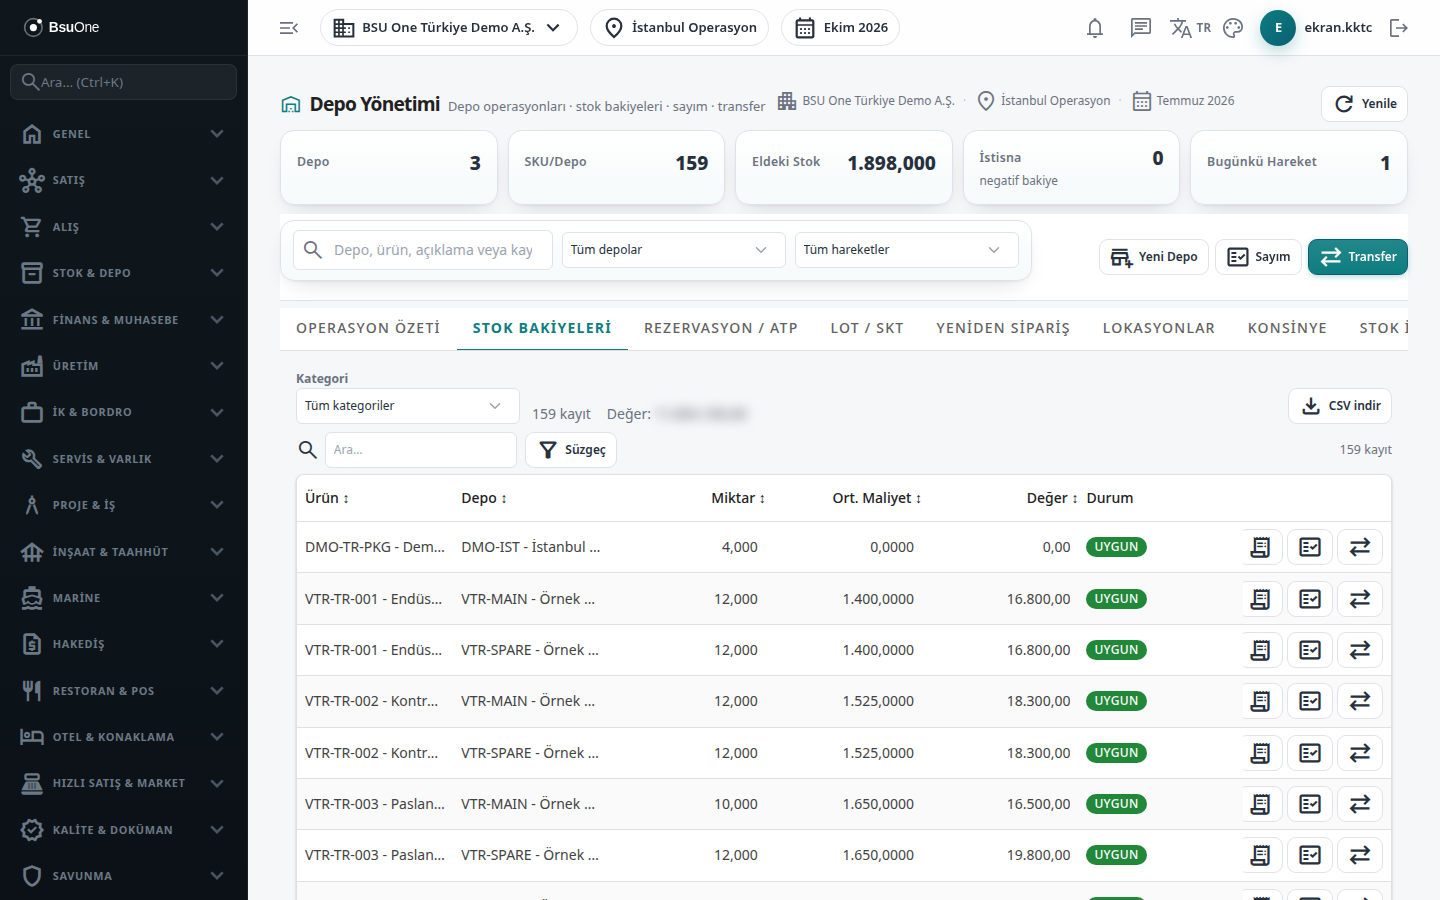
Task: Click the Süzgeç filter button
Action: coord(571,450)
